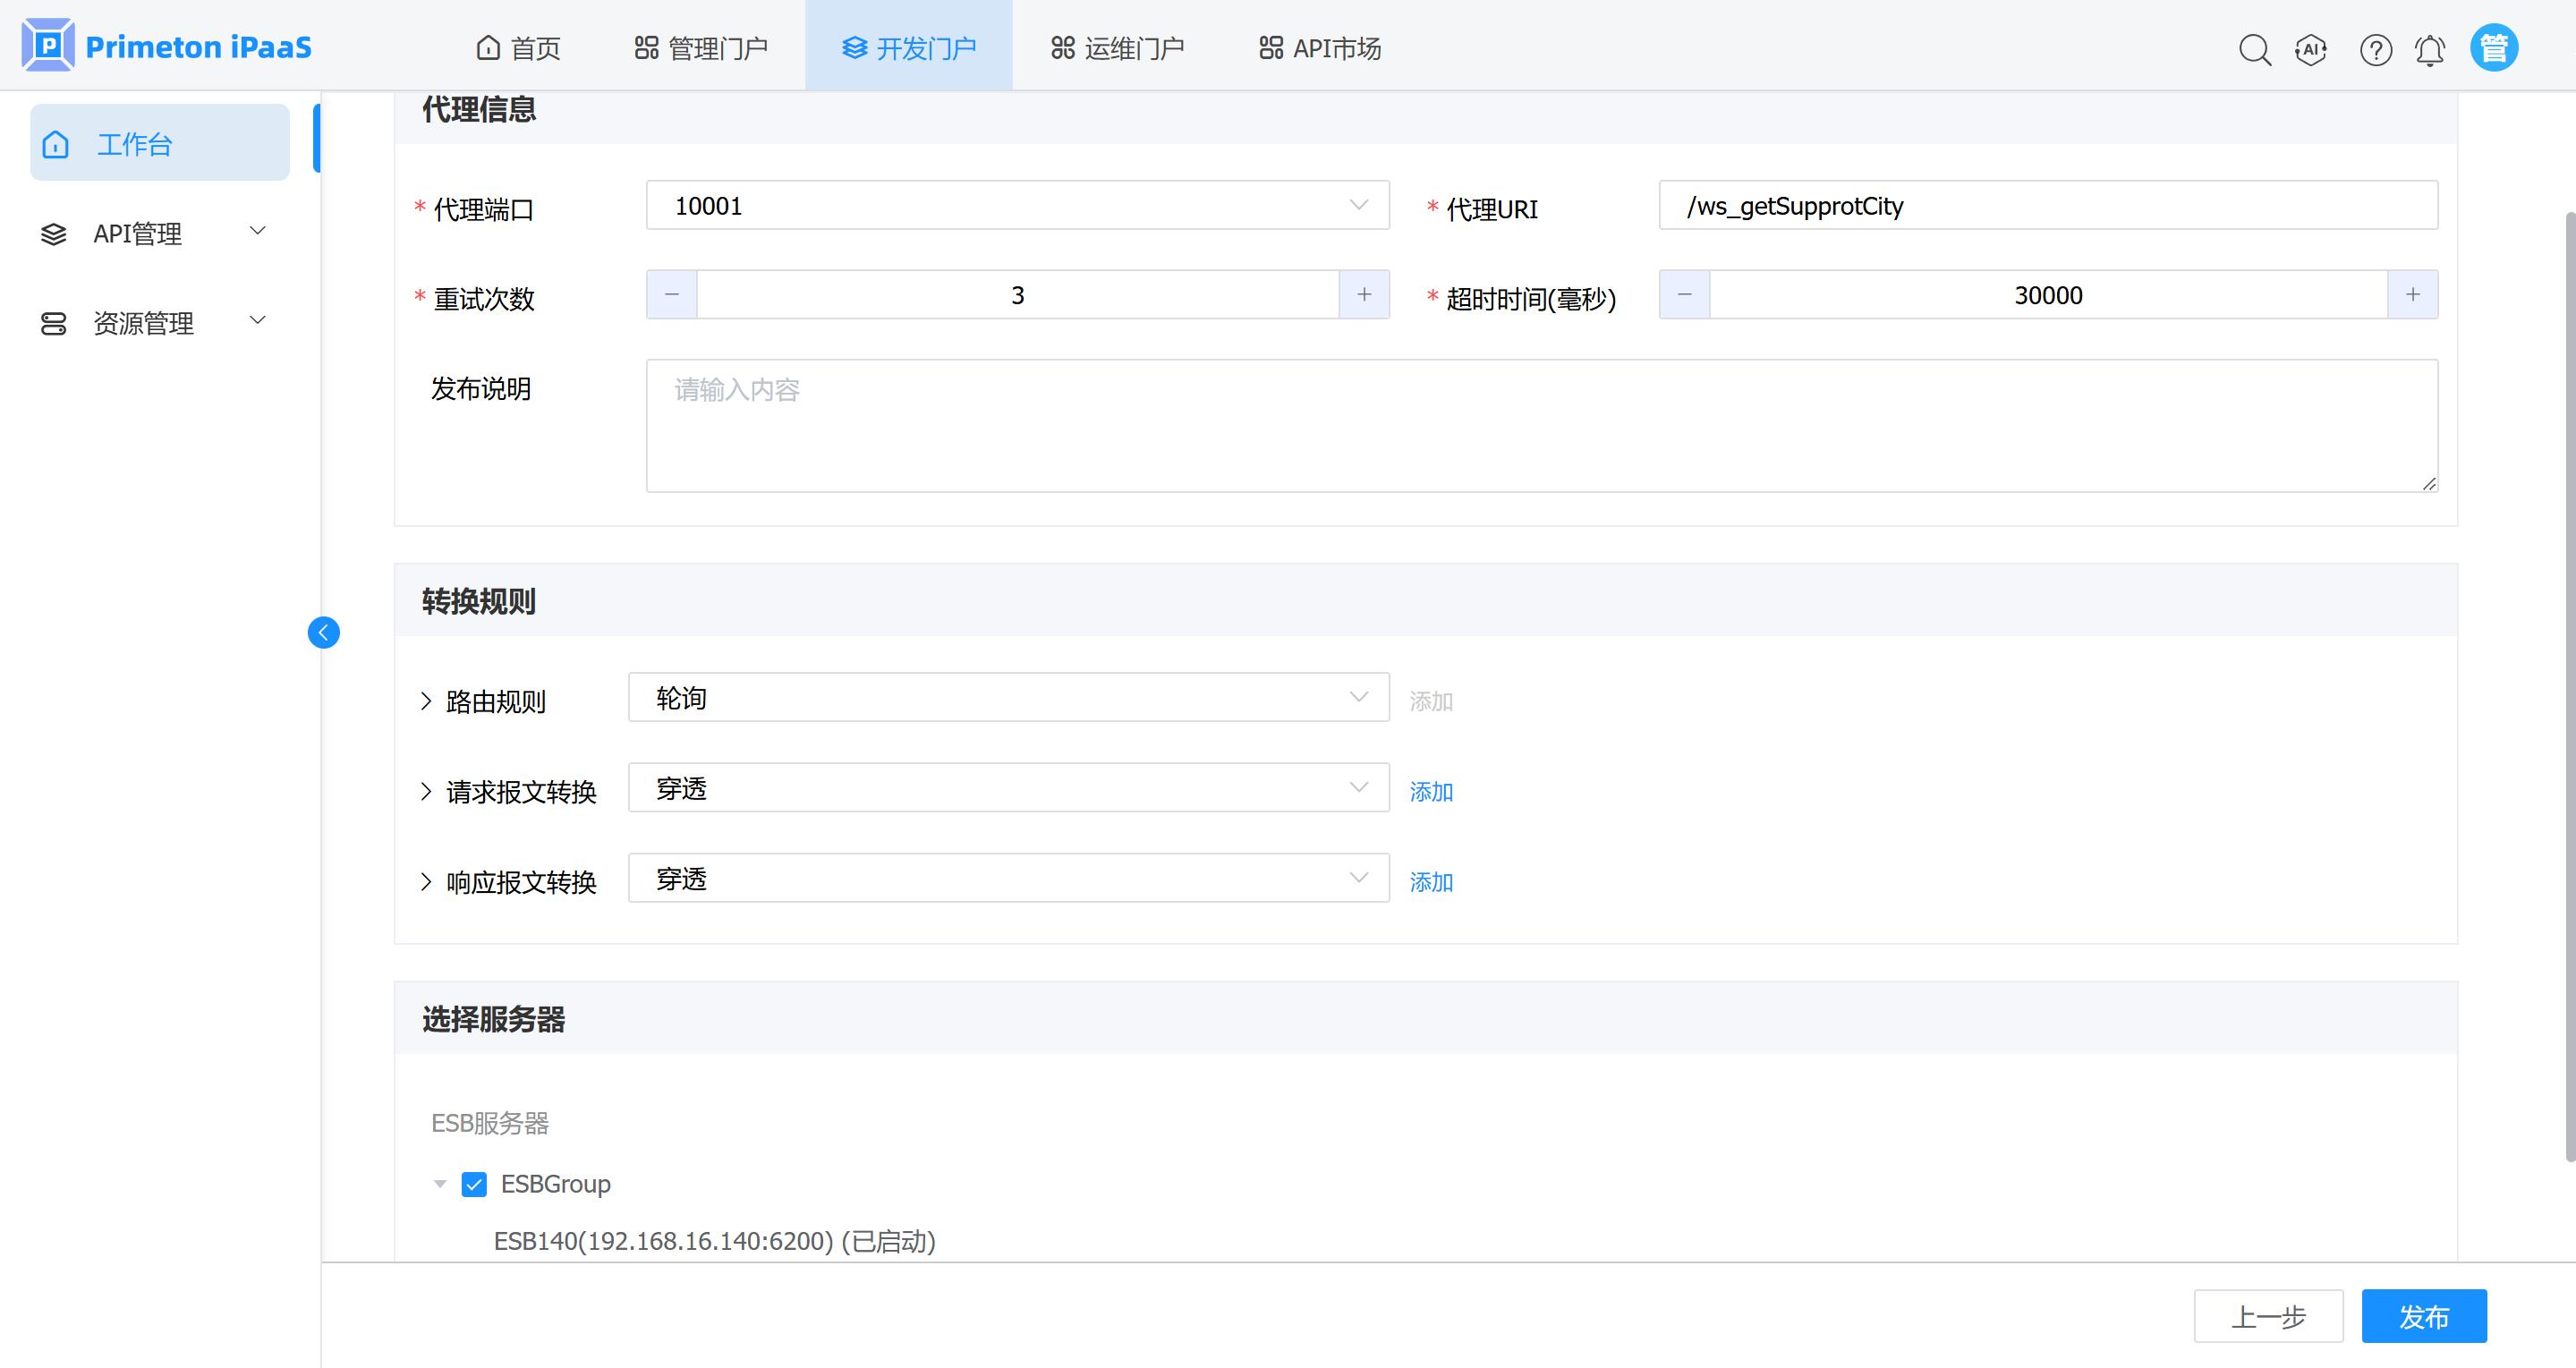Open the 代理端口 dropdown
The image size is (2576, 1368).
[1017, 206]
